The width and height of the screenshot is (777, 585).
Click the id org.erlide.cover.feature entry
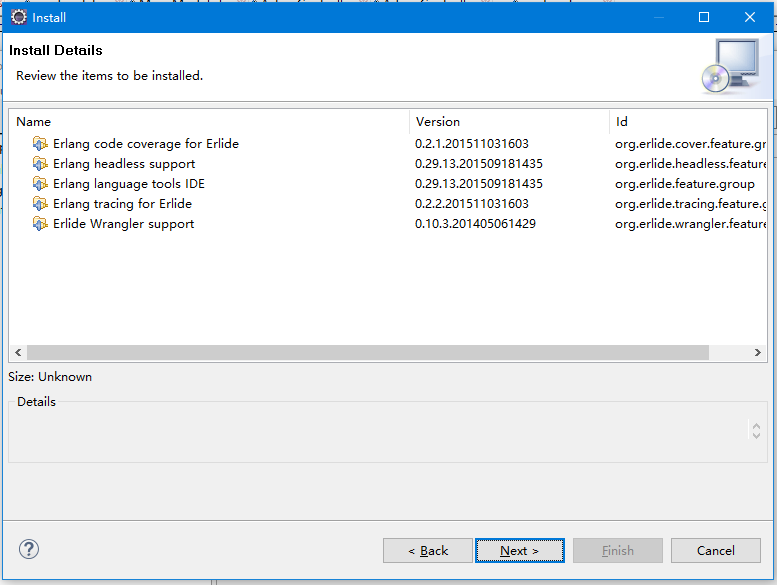tap(691, 144)
